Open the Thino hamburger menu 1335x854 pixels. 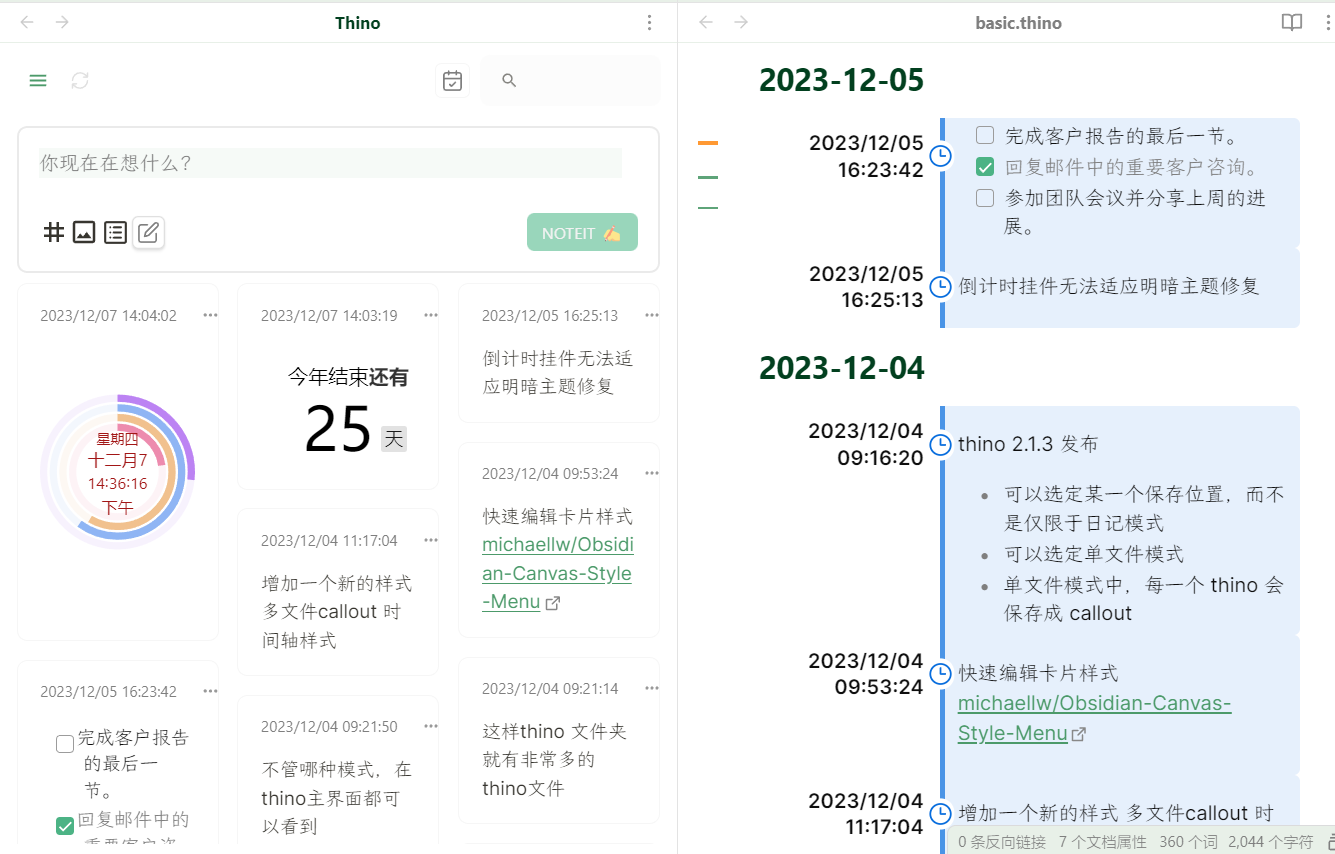pos(38,81)
